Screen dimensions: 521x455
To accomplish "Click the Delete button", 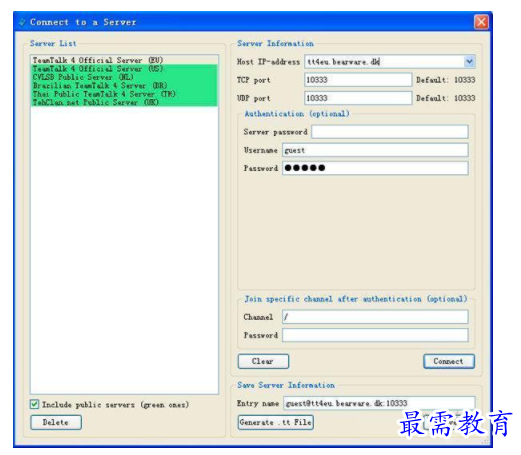I will (x=56, y=422).
